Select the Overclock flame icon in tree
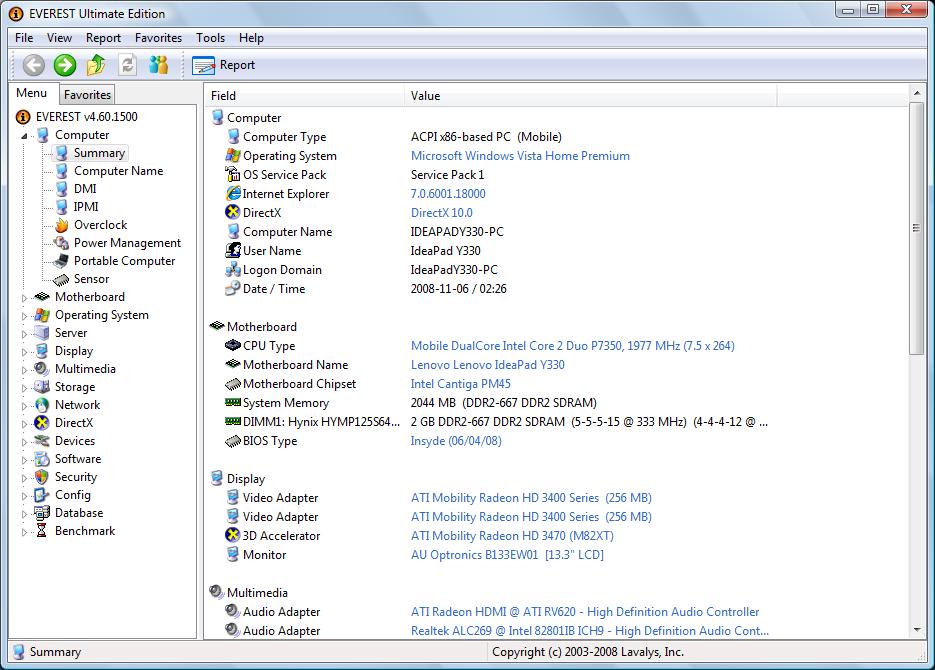935x670 pixels. point(61,225)
